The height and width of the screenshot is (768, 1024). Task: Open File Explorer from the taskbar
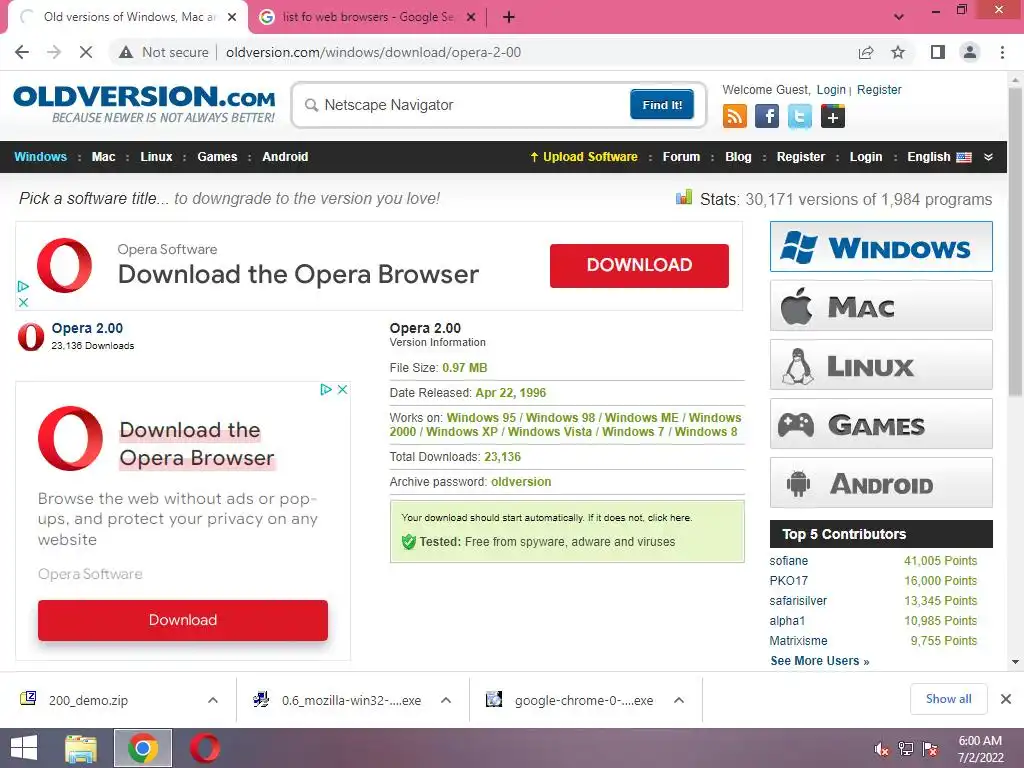80,749
